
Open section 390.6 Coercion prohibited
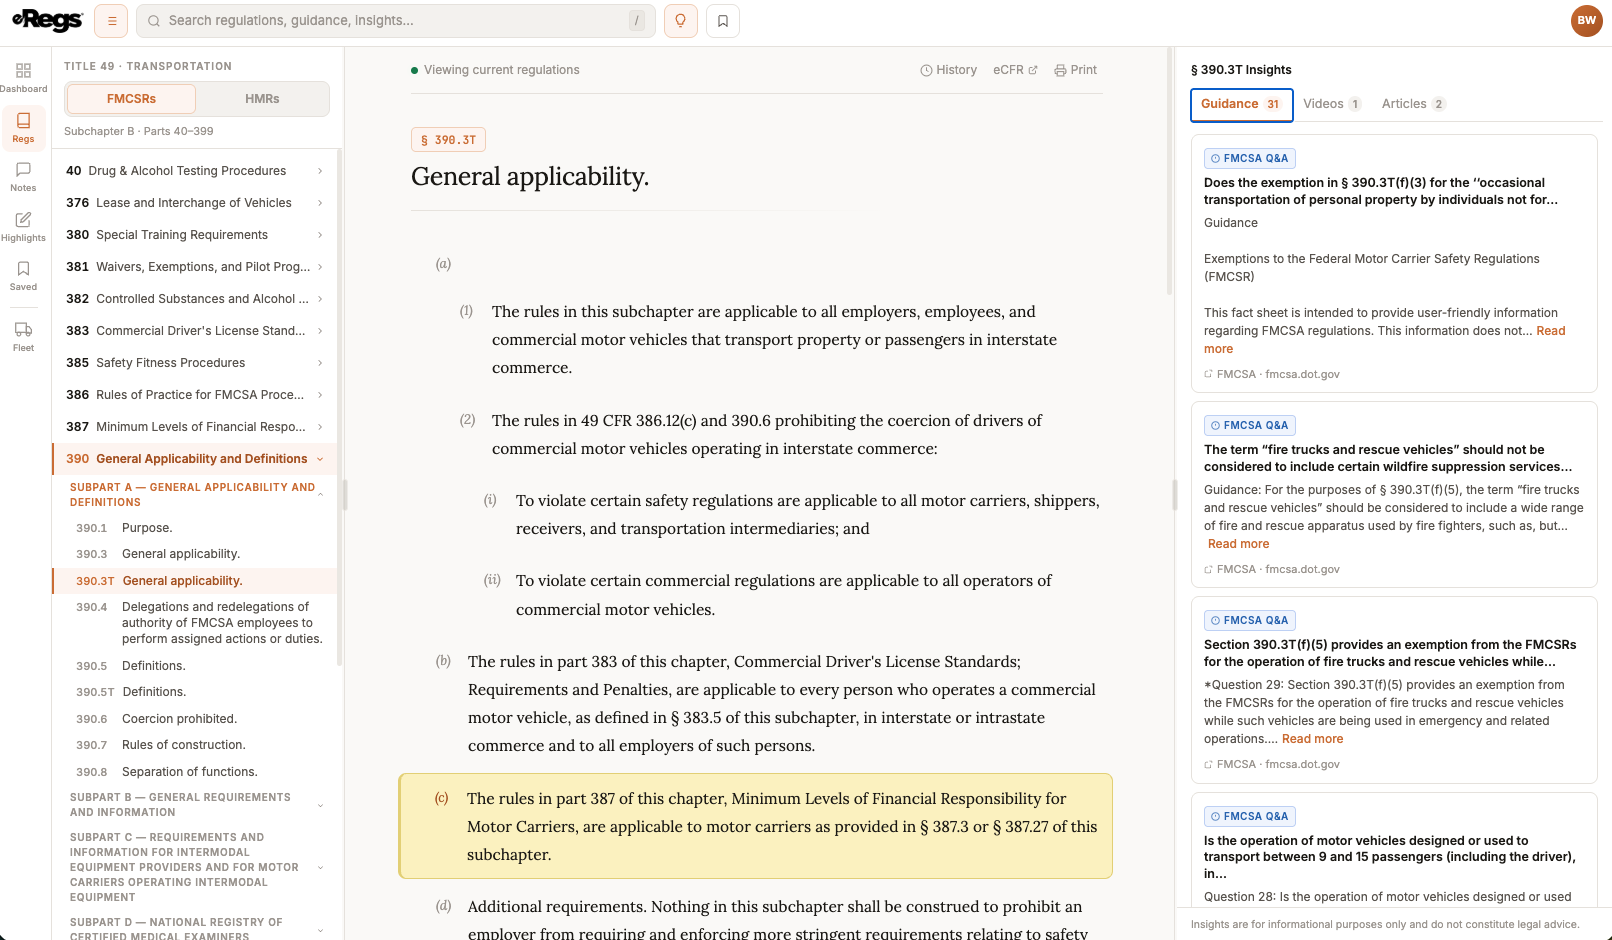pos(195,719)
